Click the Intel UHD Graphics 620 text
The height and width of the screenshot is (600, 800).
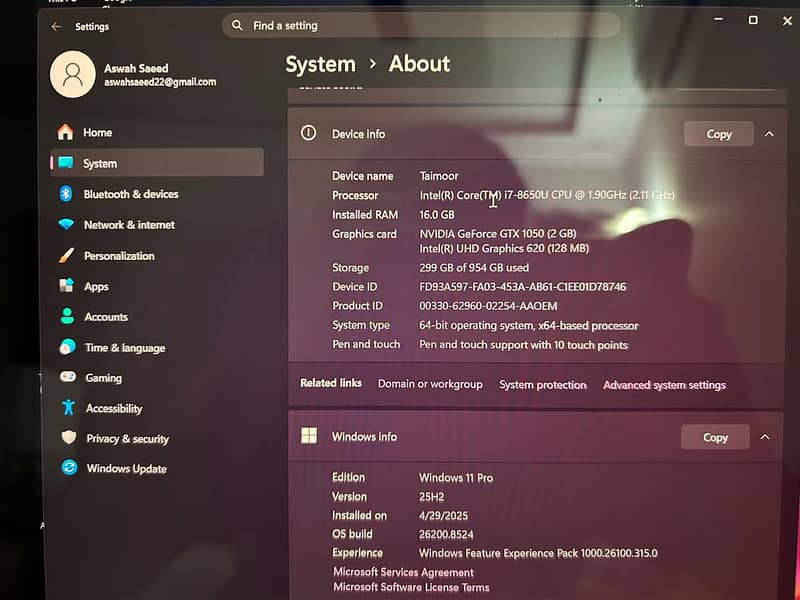504,248
